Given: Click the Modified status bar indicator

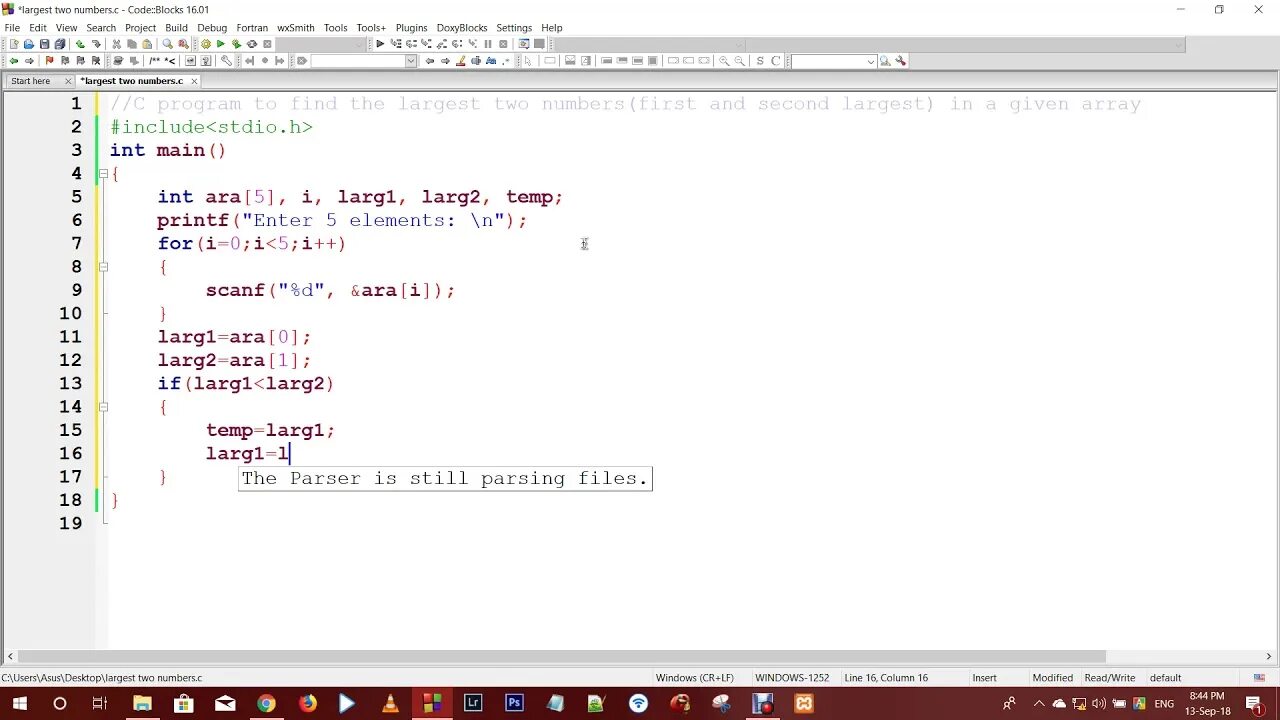Looking at the screenshot, I should pos(1052,677).
